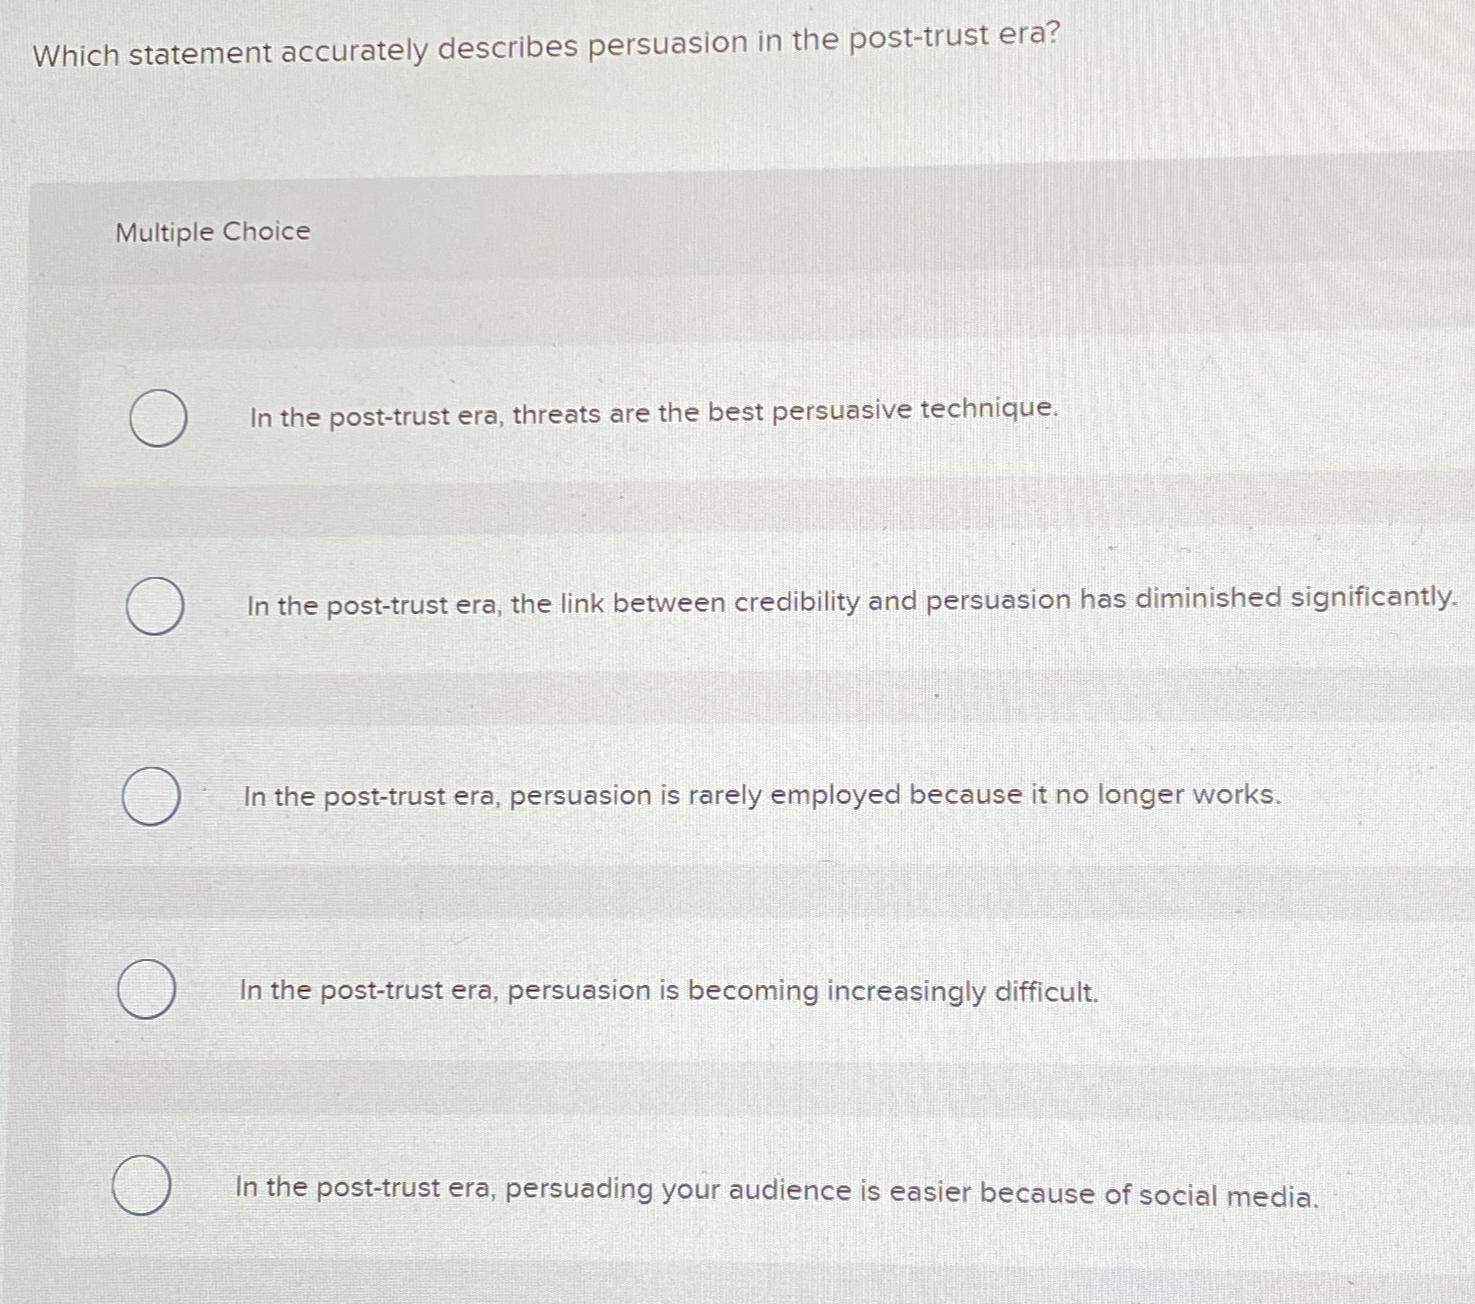This screenshot has width=1475, height=1304.
Task: Mark the radio button for 'increasingly difficult'
Action: click(146, 988)
